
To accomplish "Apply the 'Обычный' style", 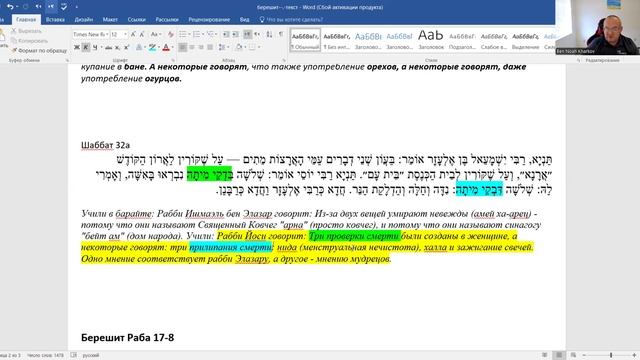I will [x=305, y=40].
